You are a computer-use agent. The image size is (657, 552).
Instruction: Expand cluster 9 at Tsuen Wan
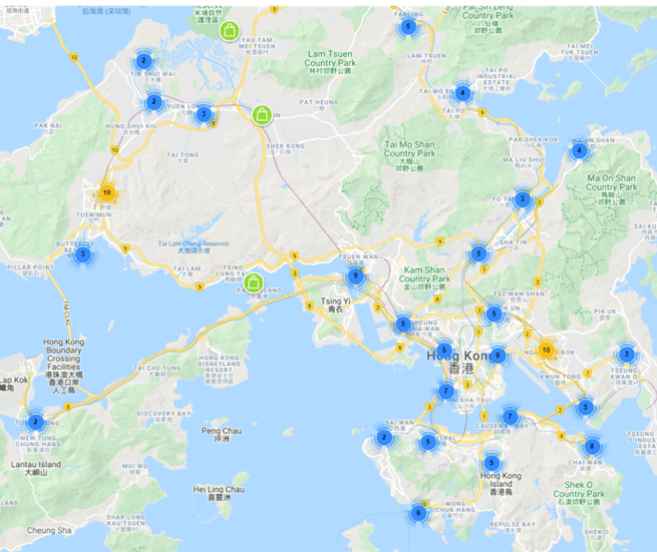[356, 276]
